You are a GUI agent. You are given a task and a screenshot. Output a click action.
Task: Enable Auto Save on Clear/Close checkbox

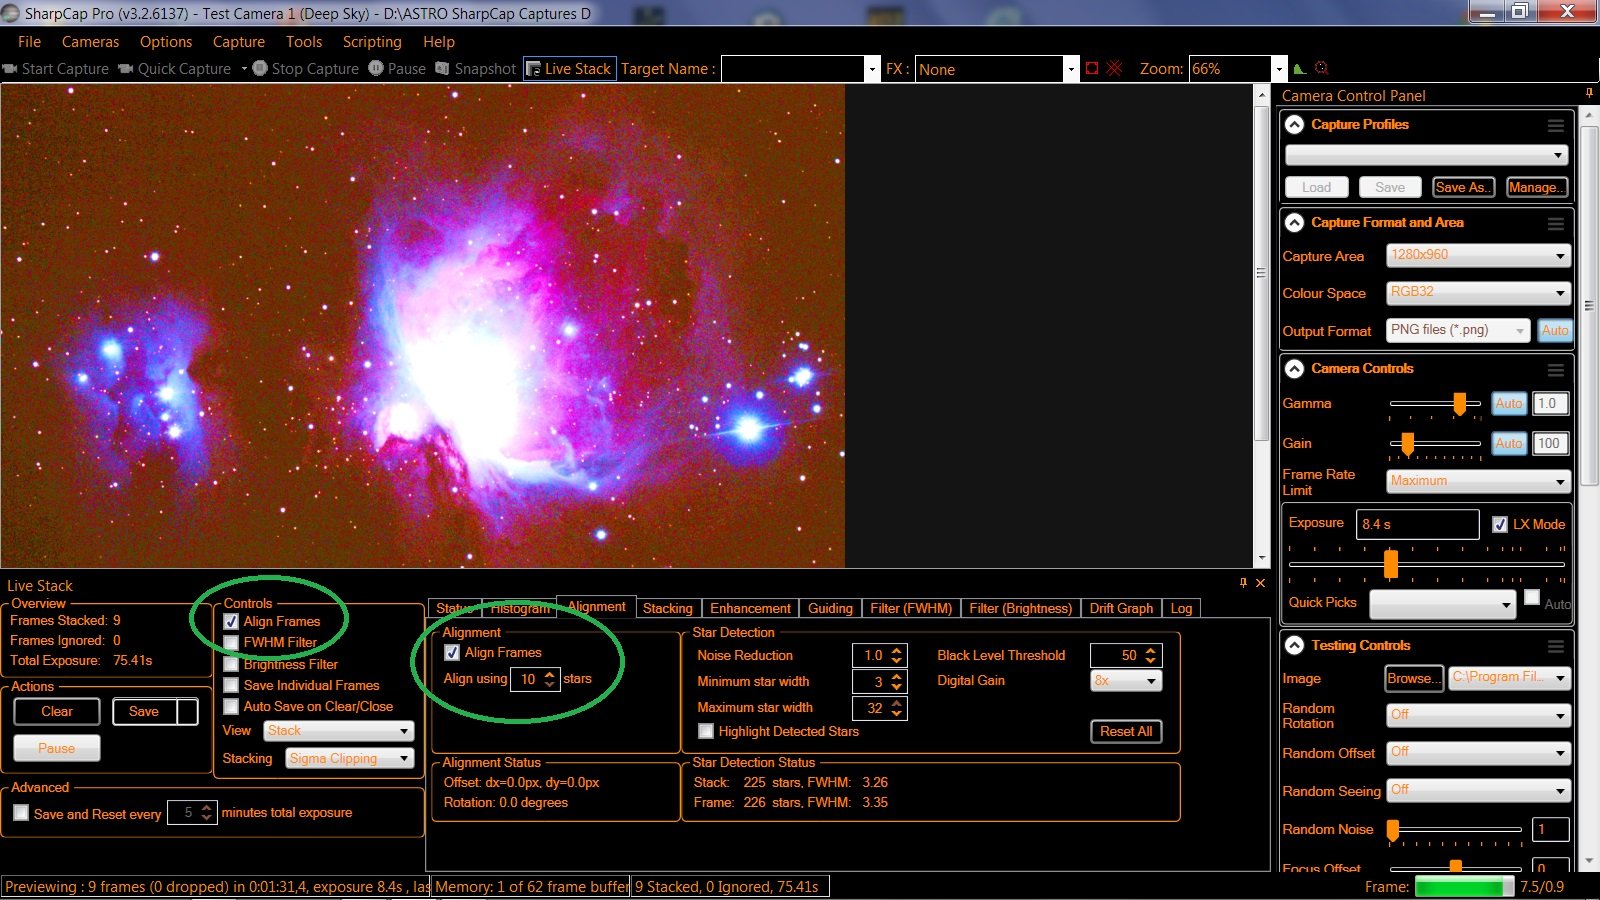pyautogui.click(x=231, y=706)
